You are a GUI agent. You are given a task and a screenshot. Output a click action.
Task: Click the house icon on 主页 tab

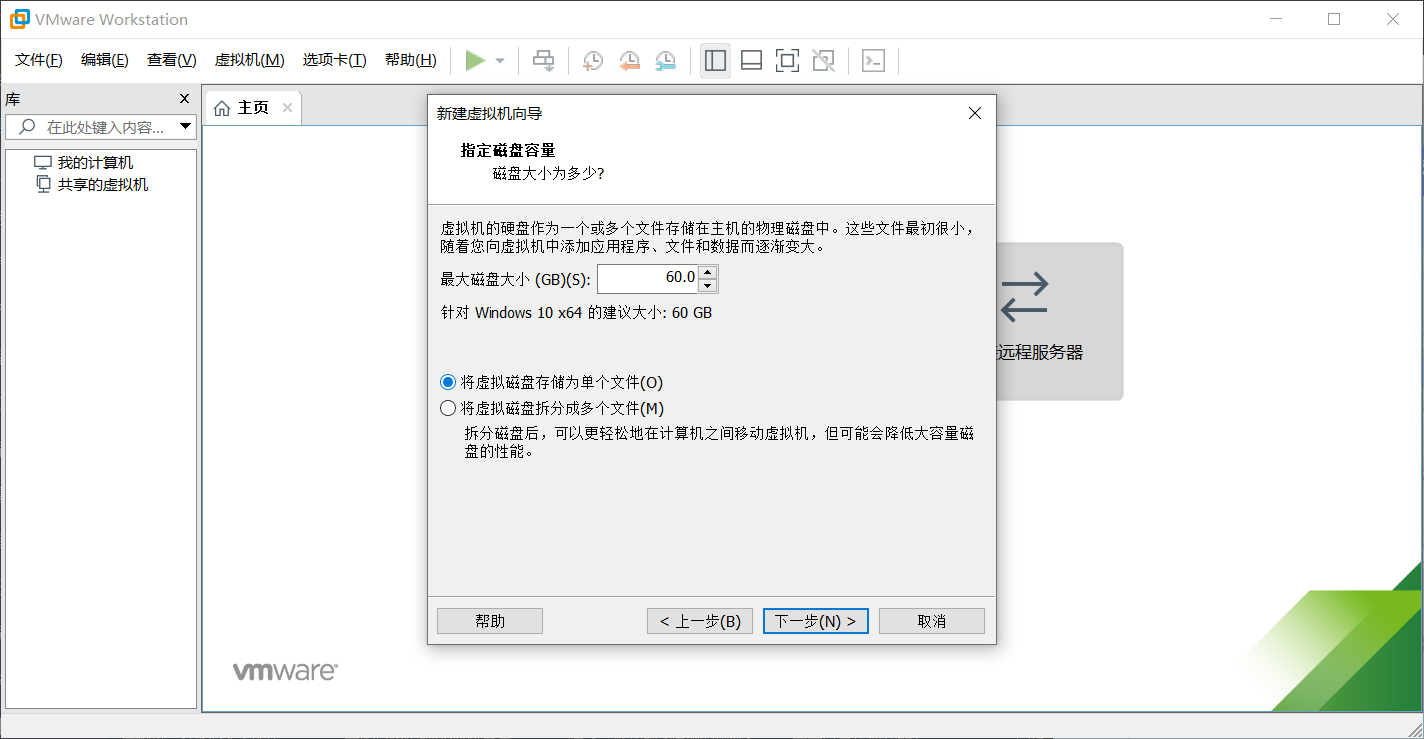[x=222, y=108]
